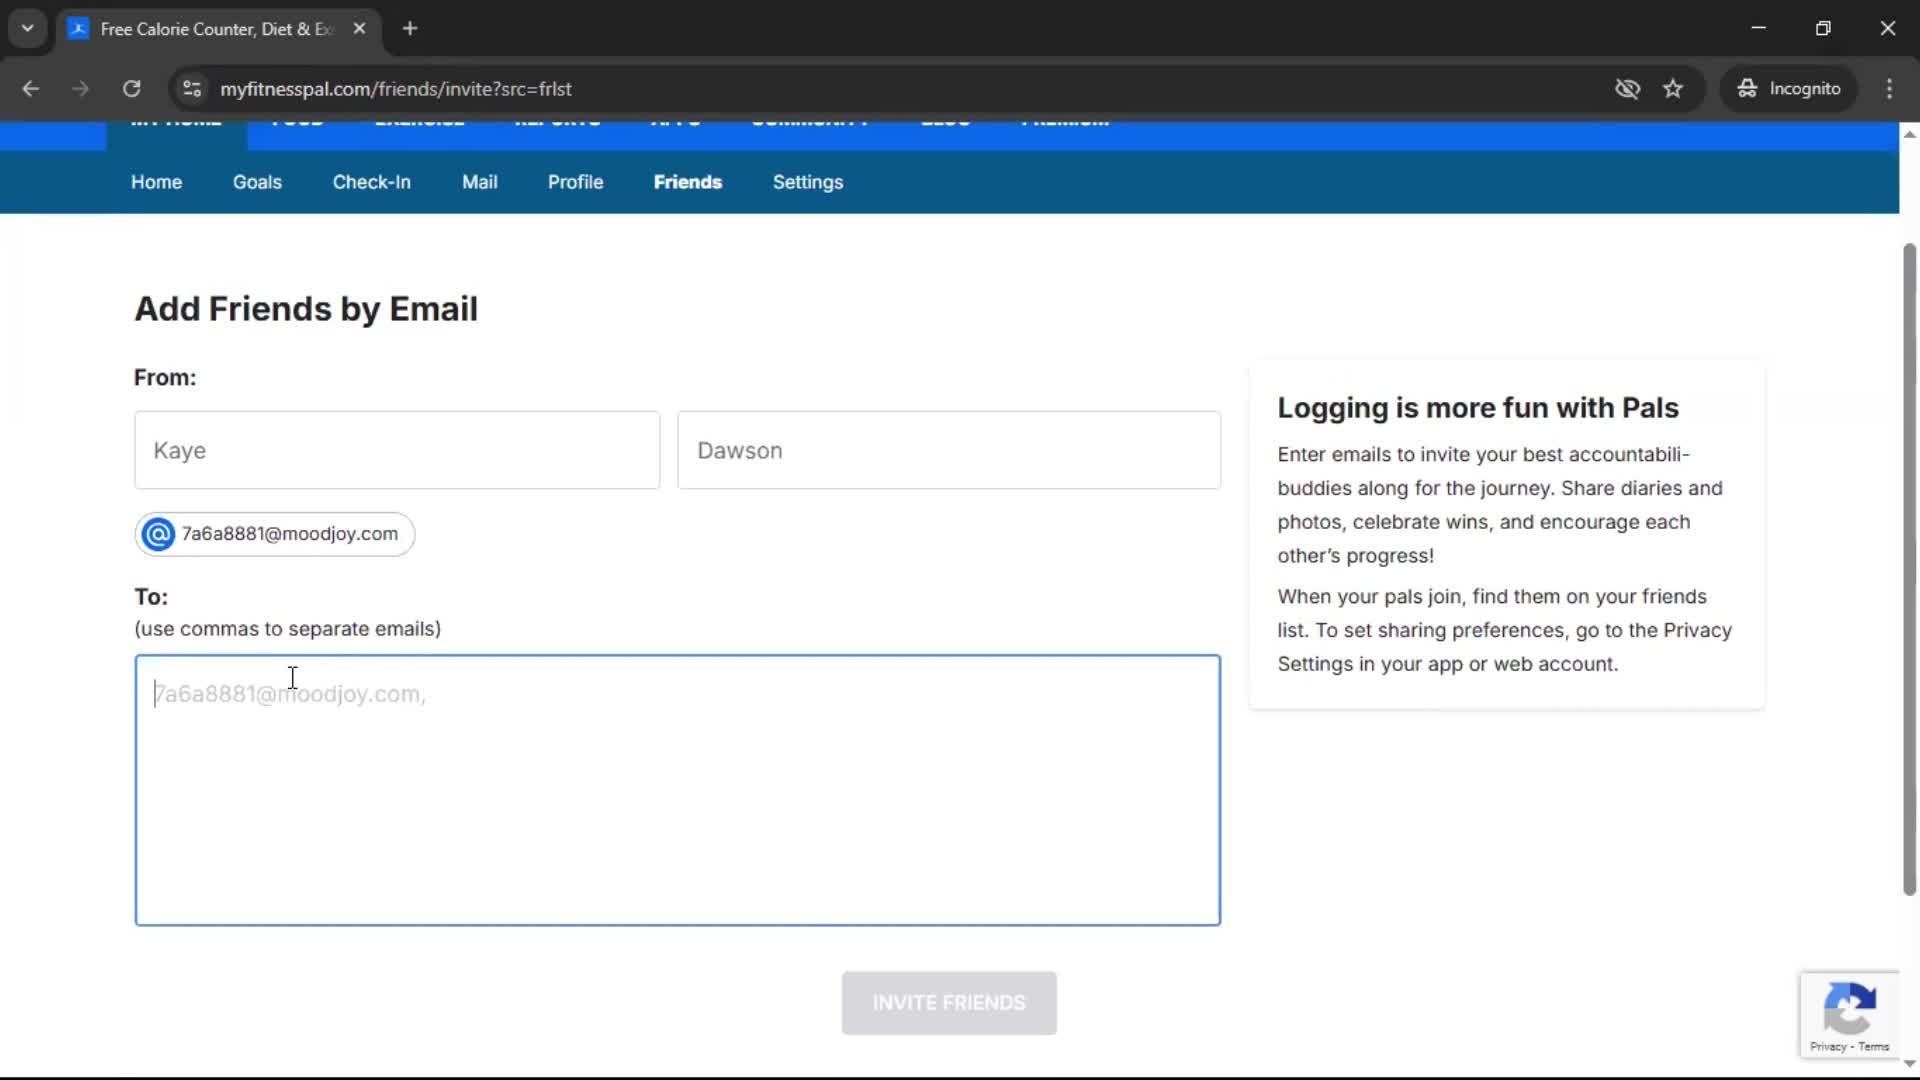Screen dimensions: 1920x1080
Task: Expand the tab search dropdown
Action: click(28, 28)
